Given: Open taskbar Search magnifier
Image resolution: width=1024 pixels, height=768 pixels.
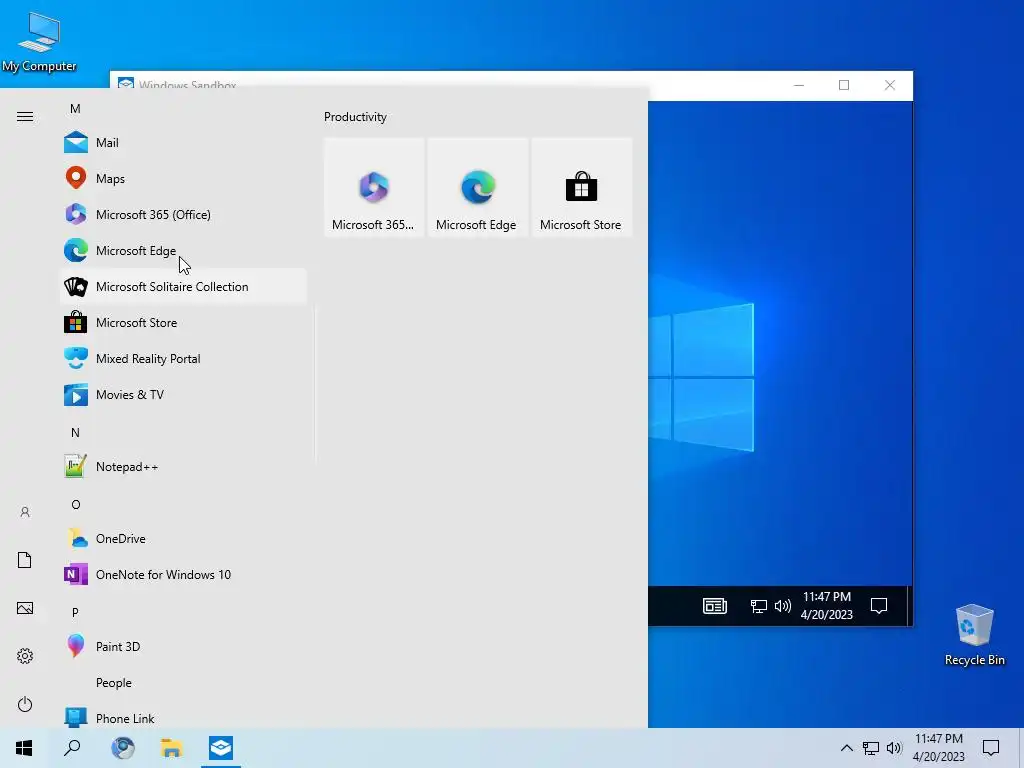Looking at the screenshot, I should click(x=72, y=748).
